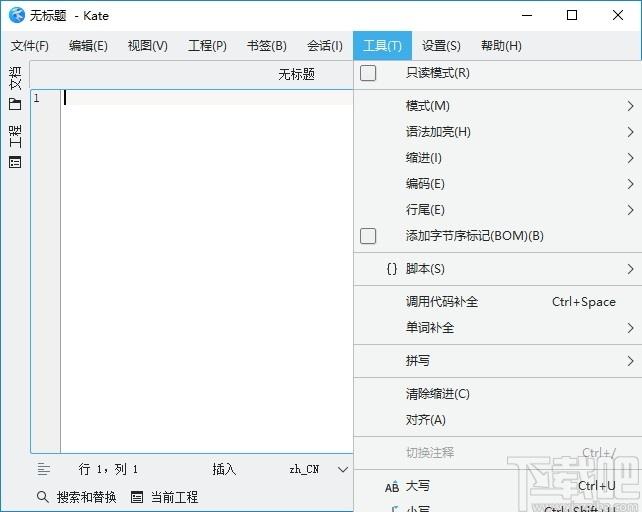Image resolution: width=642 pixels, height=512 pixels.
Task: Open the 工程 project sidebar panel
Action: [x=15, y=145]
